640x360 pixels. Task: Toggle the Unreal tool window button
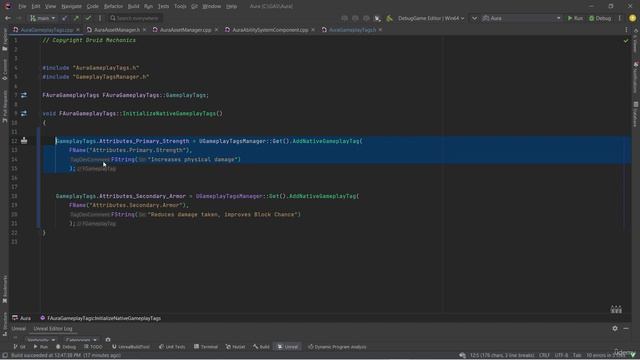tap(288, 347)
